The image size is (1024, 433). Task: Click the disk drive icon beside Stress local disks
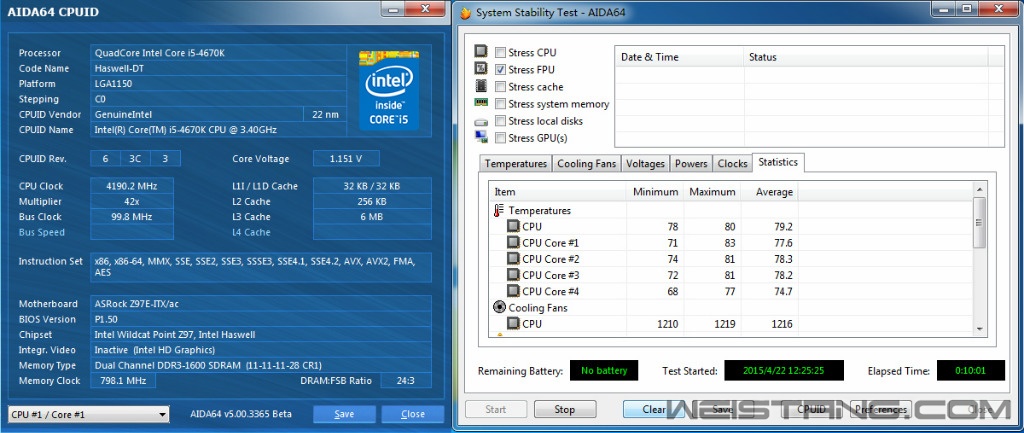tap(481, 121)
